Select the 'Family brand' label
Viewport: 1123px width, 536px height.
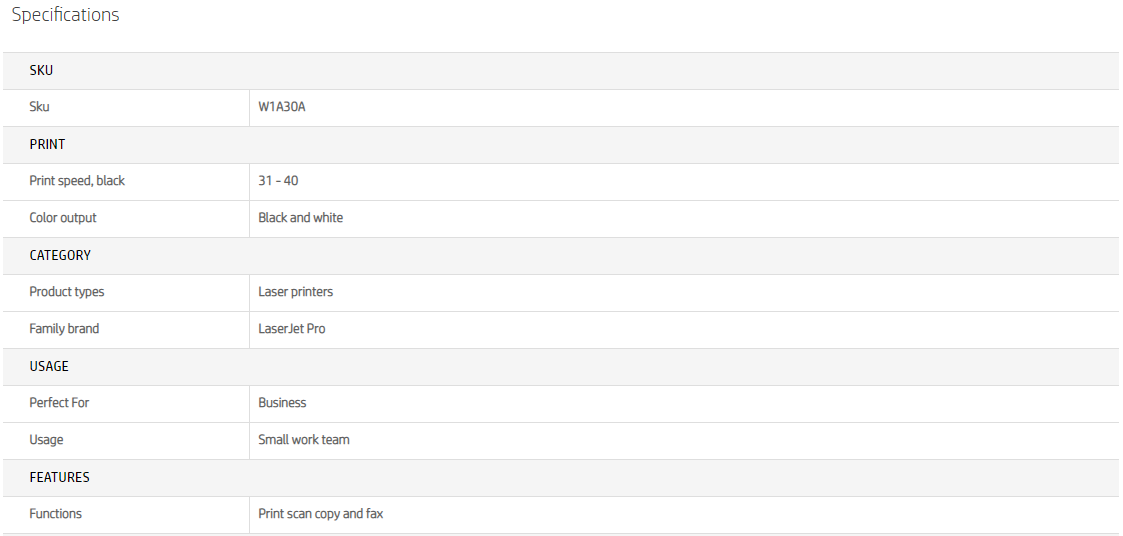pyautogui.click(x=64, y=329)
